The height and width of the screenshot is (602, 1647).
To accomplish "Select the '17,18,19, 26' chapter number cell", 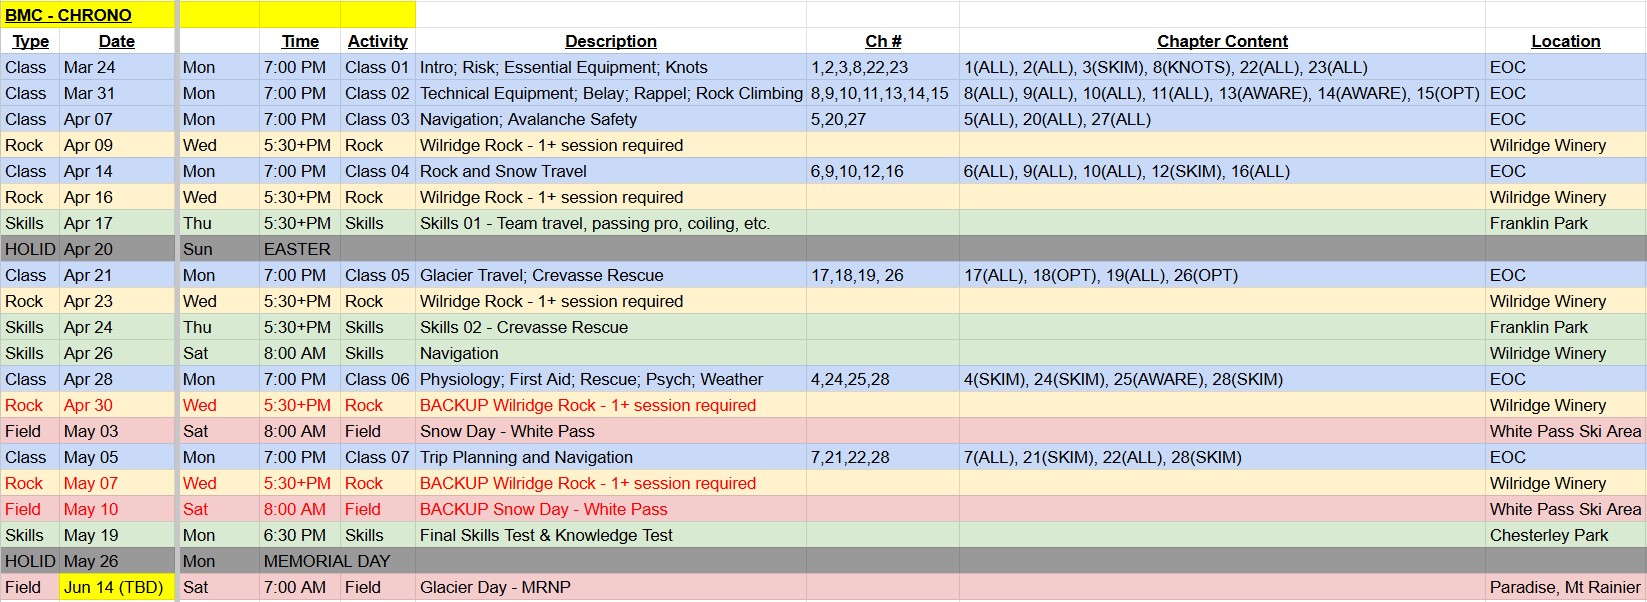I will 883,275.
